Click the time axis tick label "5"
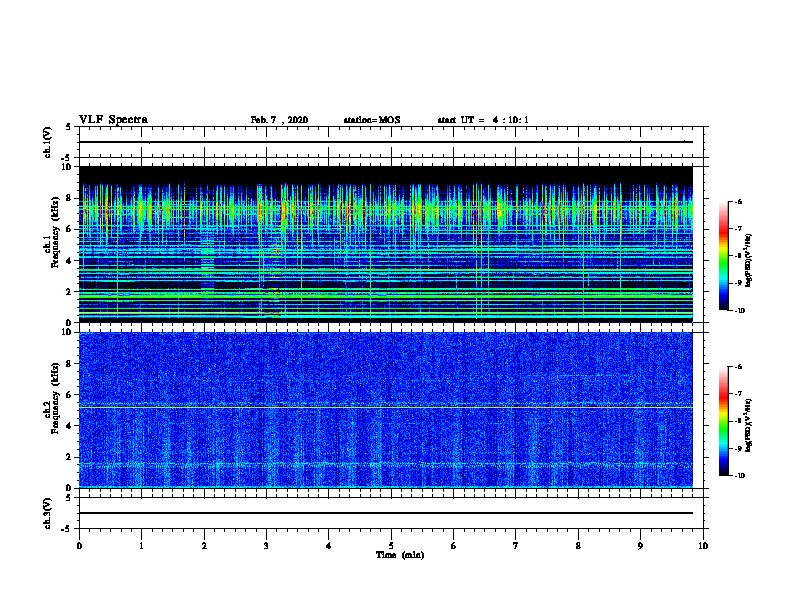 coord(391,546)
